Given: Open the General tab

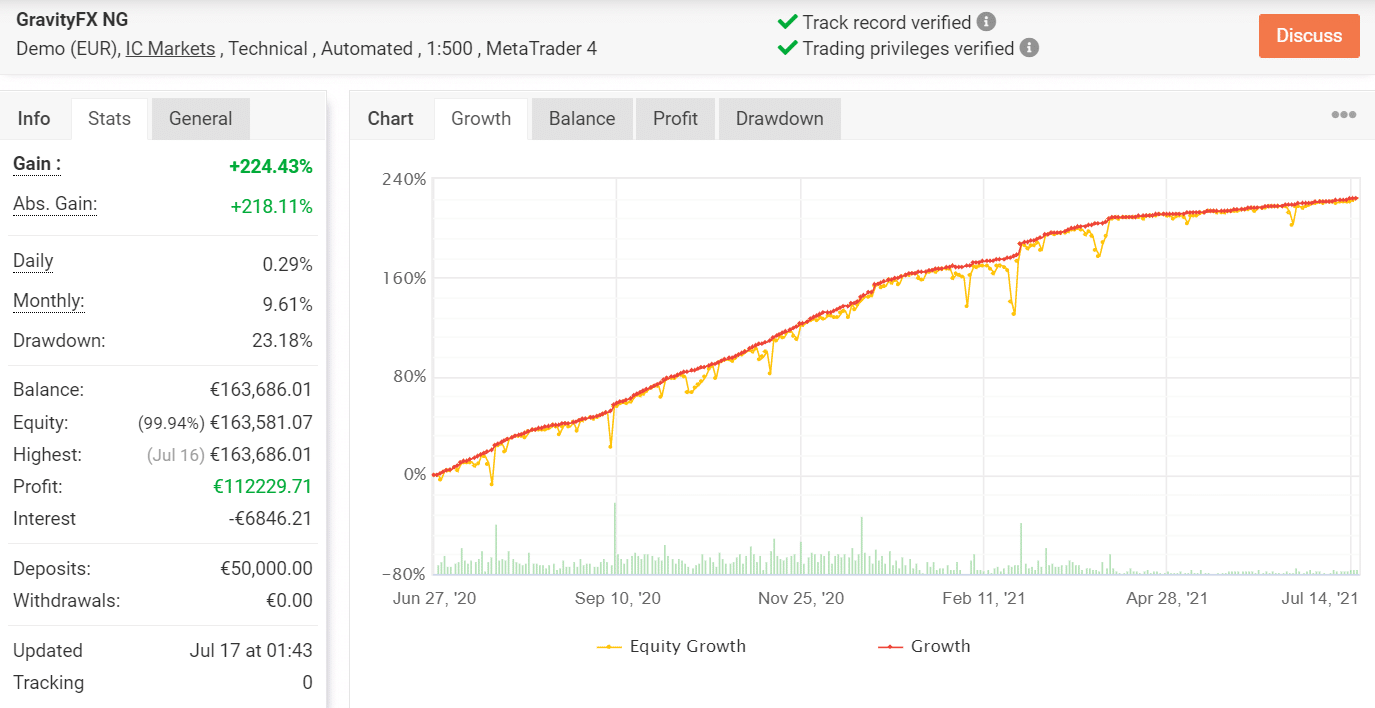Looking at the screenshot, I should click(x=200, y=118).
